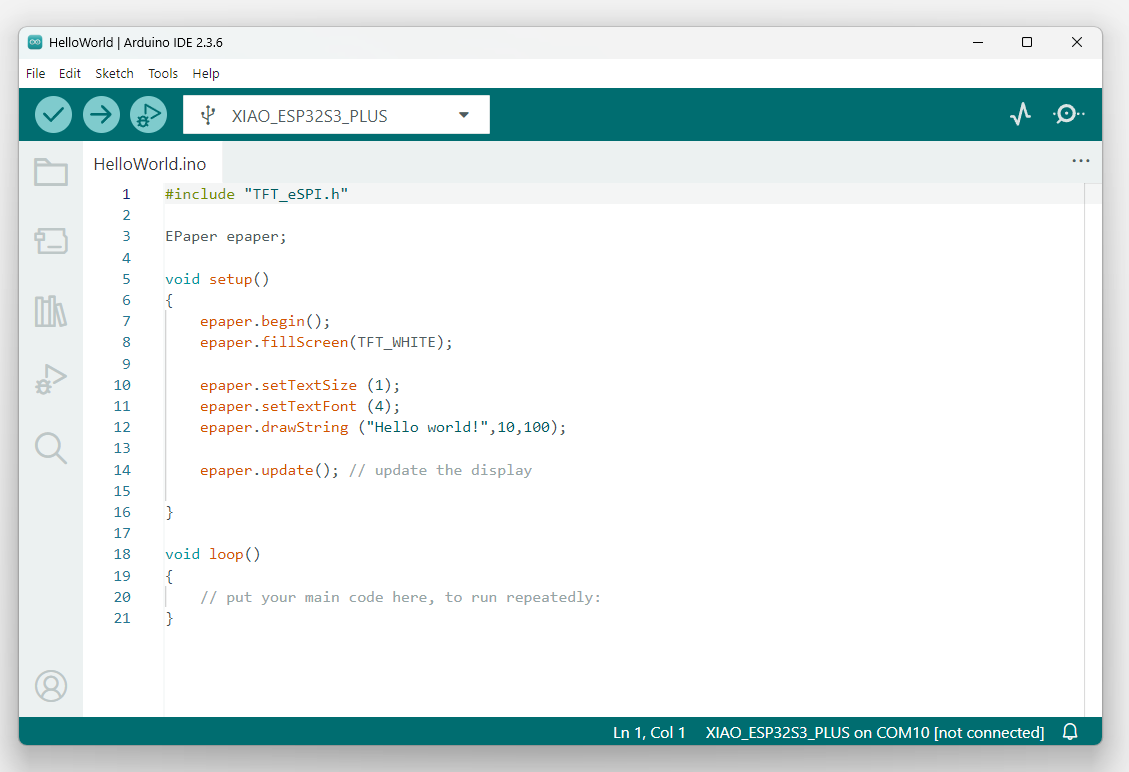Screen dimensions: 1129x772
Task: Select the HelloWorld.ino tab
Action: (150, 164)
